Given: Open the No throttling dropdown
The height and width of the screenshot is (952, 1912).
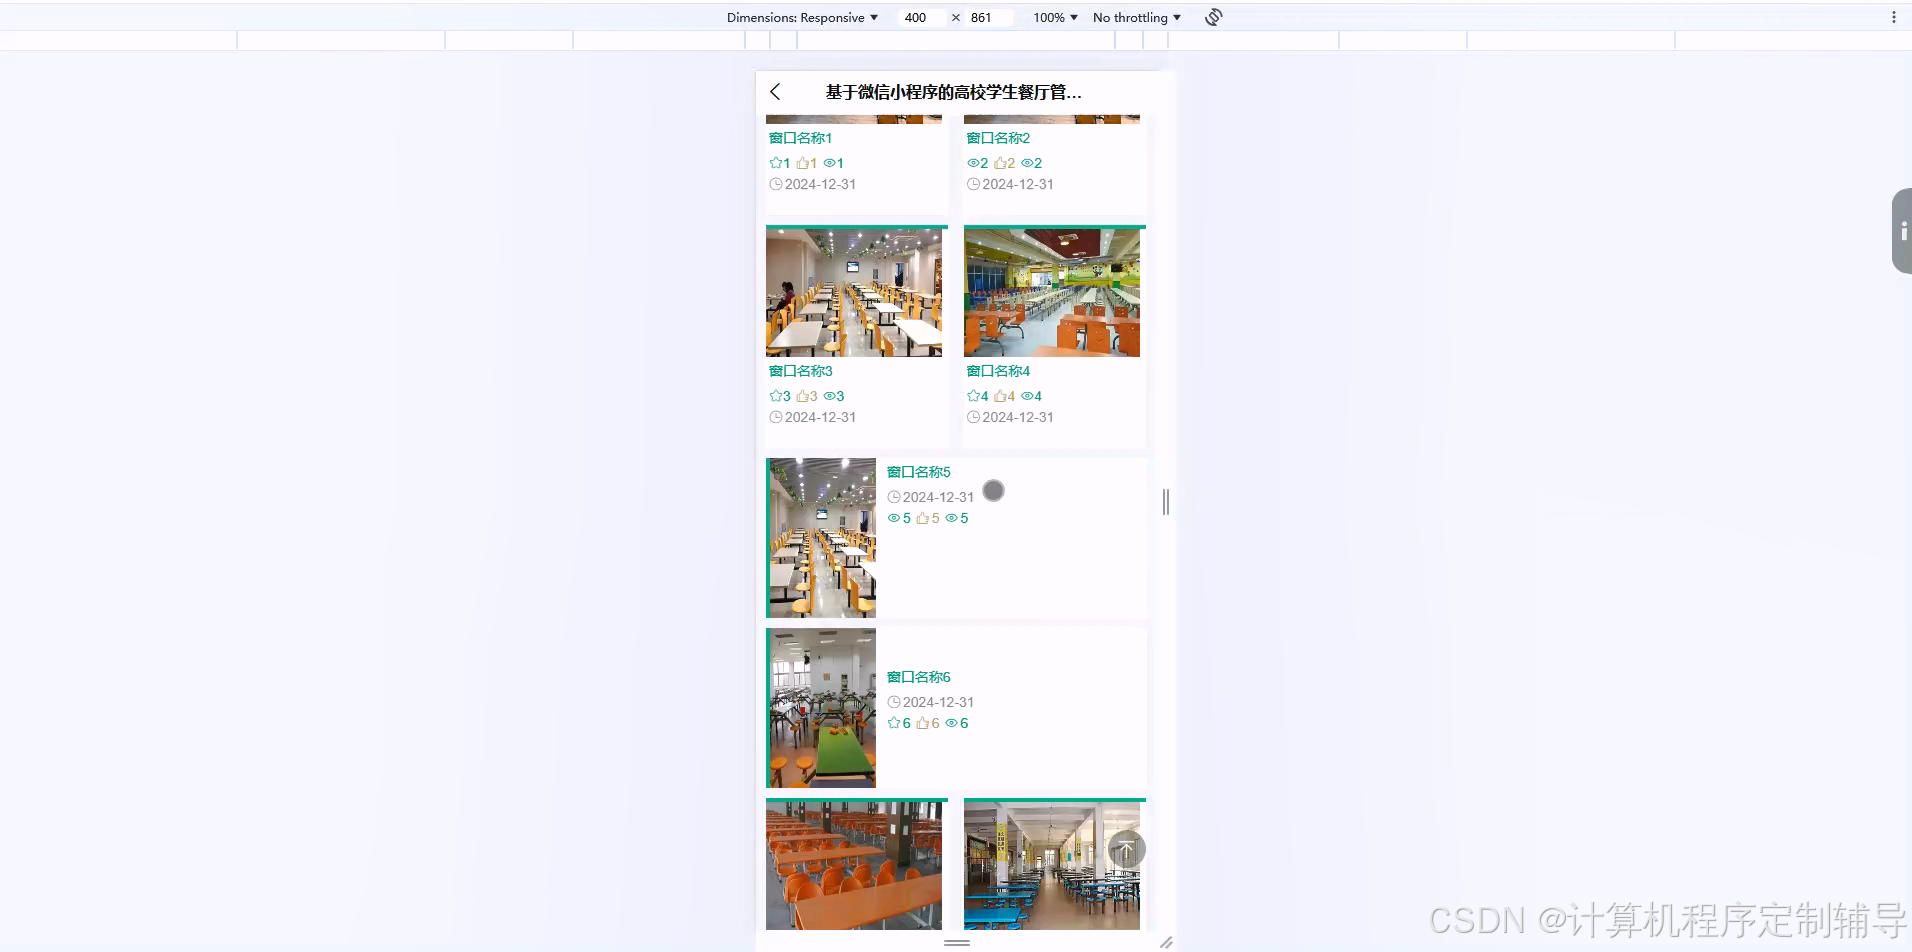Looking at the screenshot, I should tap(1135, 17).
